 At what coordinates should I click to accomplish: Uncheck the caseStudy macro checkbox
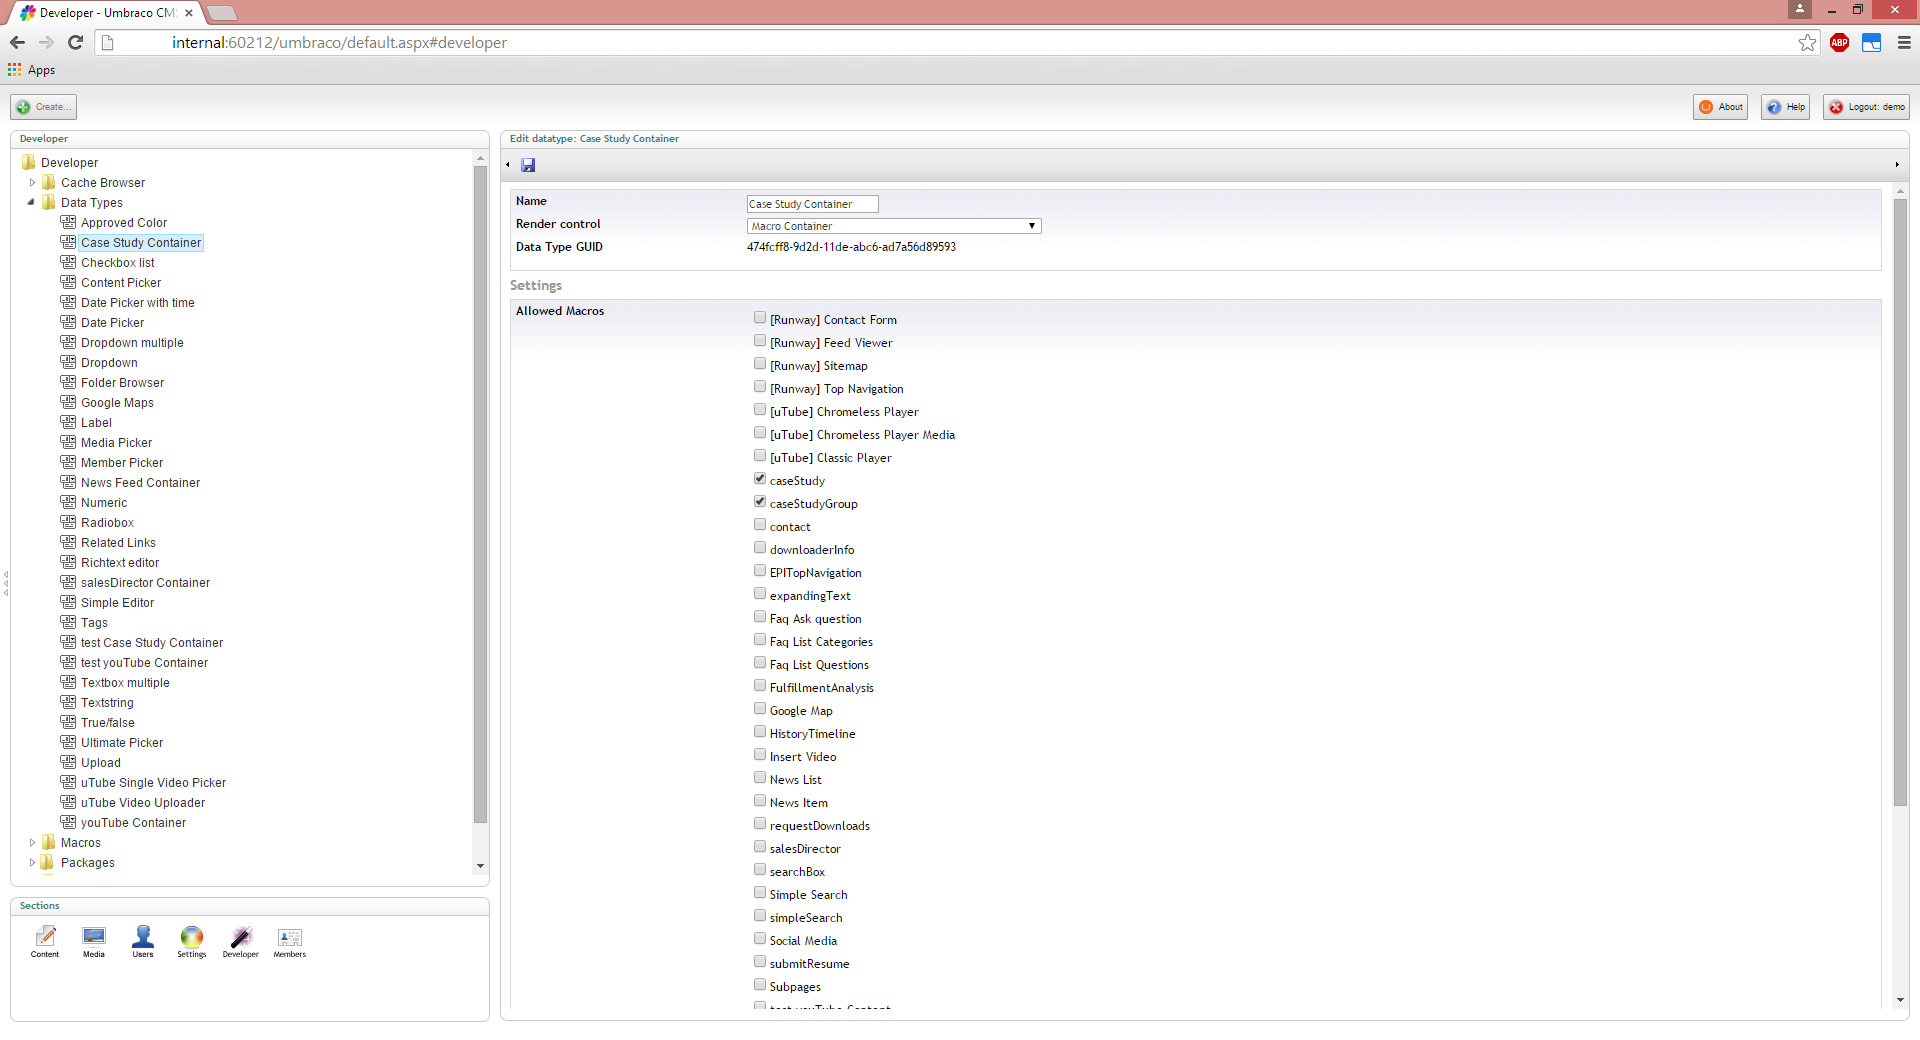coord(760,479)
